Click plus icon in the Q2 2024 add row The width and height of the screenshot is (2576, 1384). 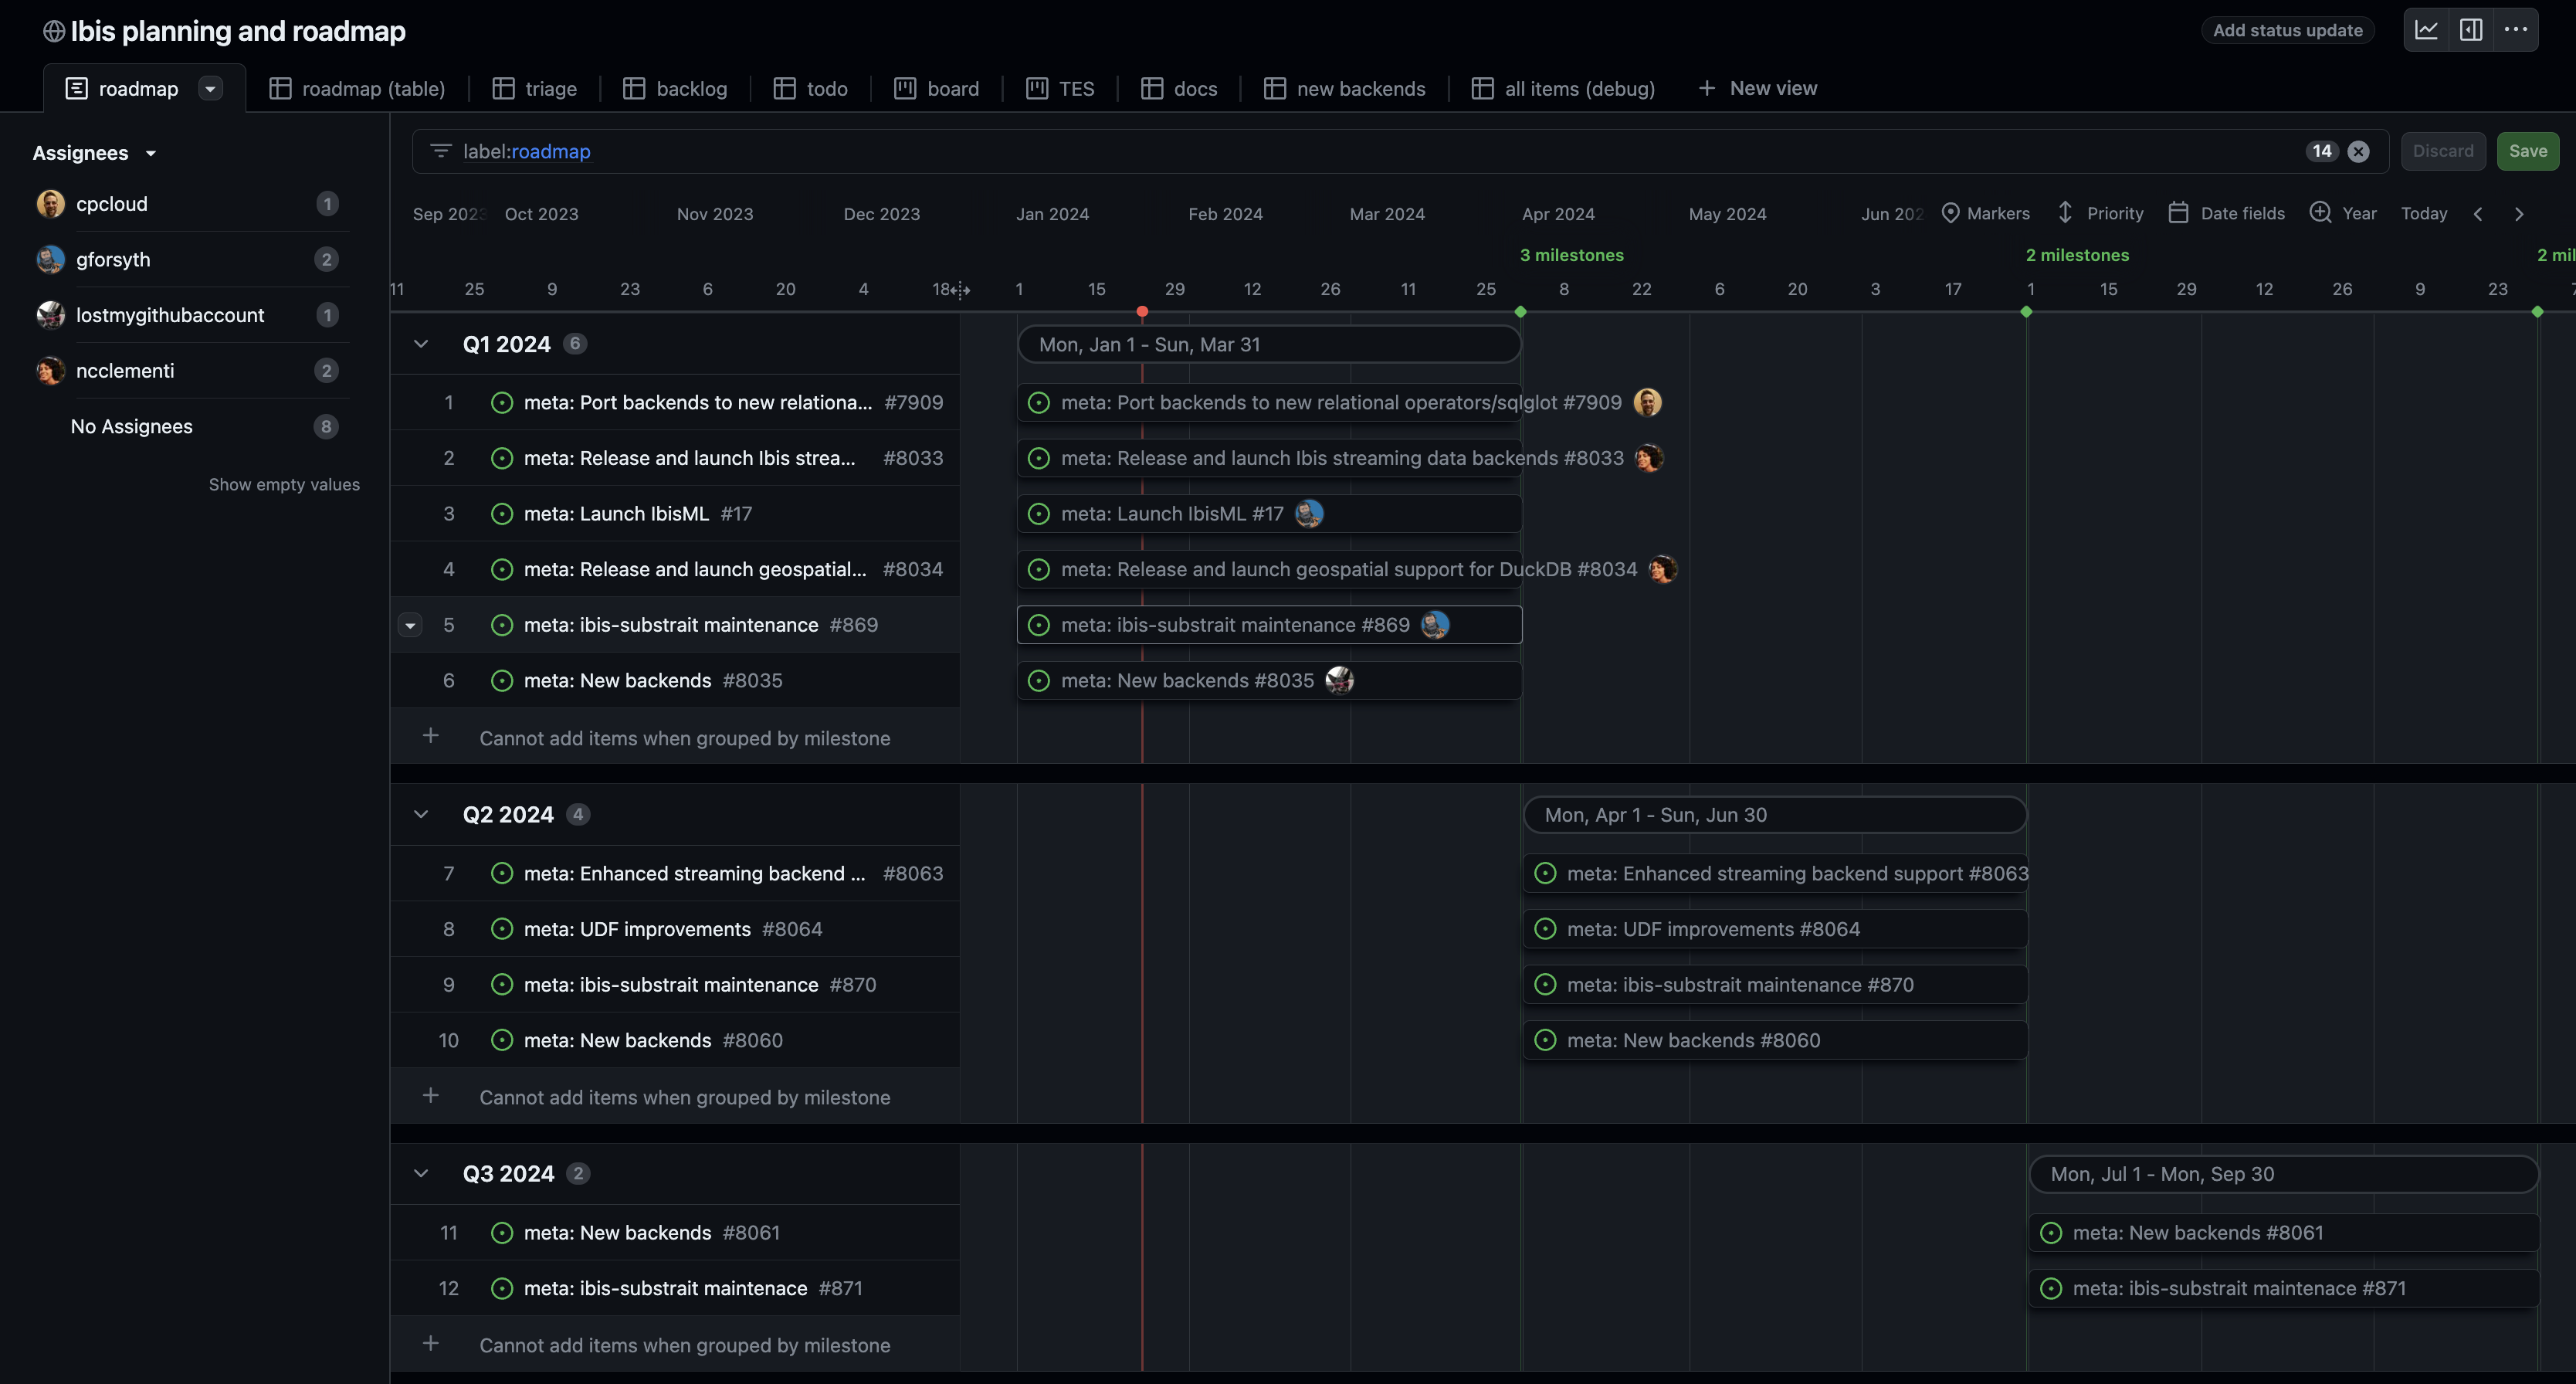[x=430, y=1096]
